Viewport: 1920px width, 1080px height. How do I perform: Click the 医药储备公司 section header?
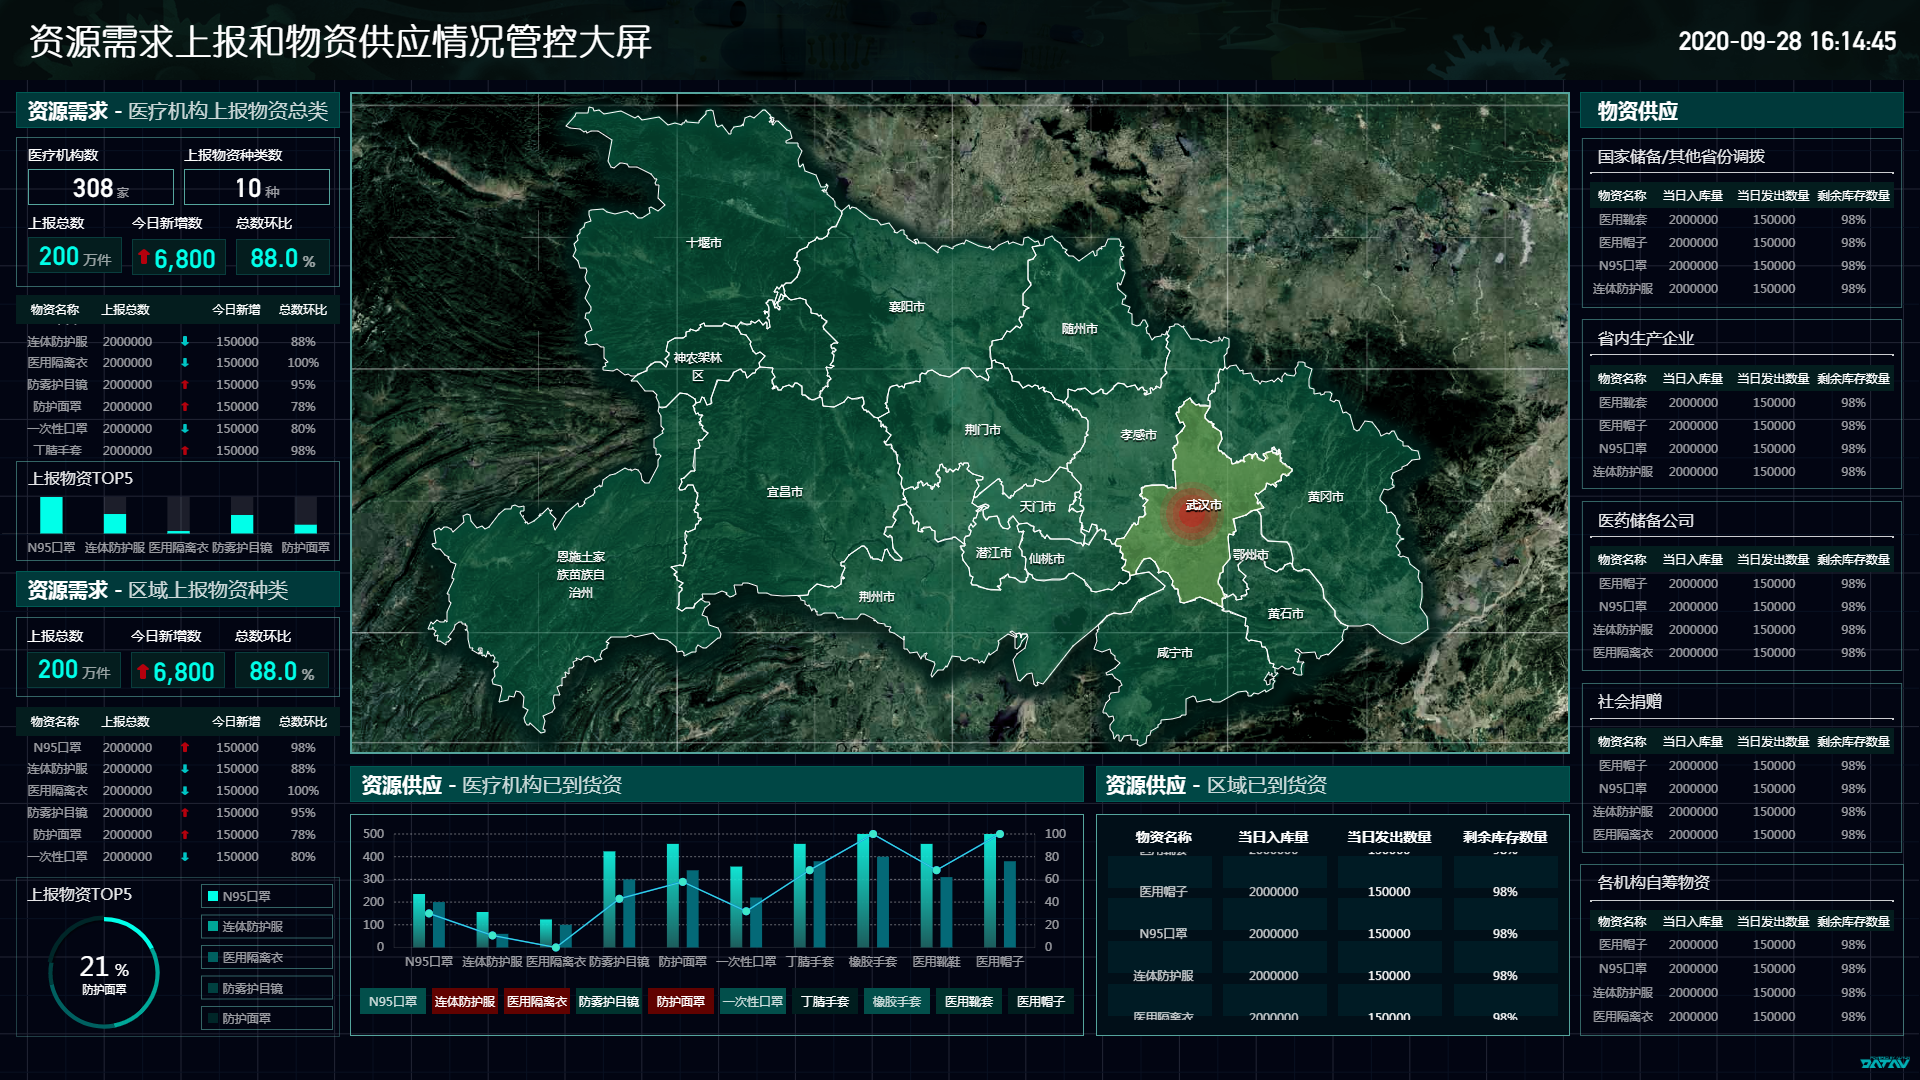(x=1645, y=520)
